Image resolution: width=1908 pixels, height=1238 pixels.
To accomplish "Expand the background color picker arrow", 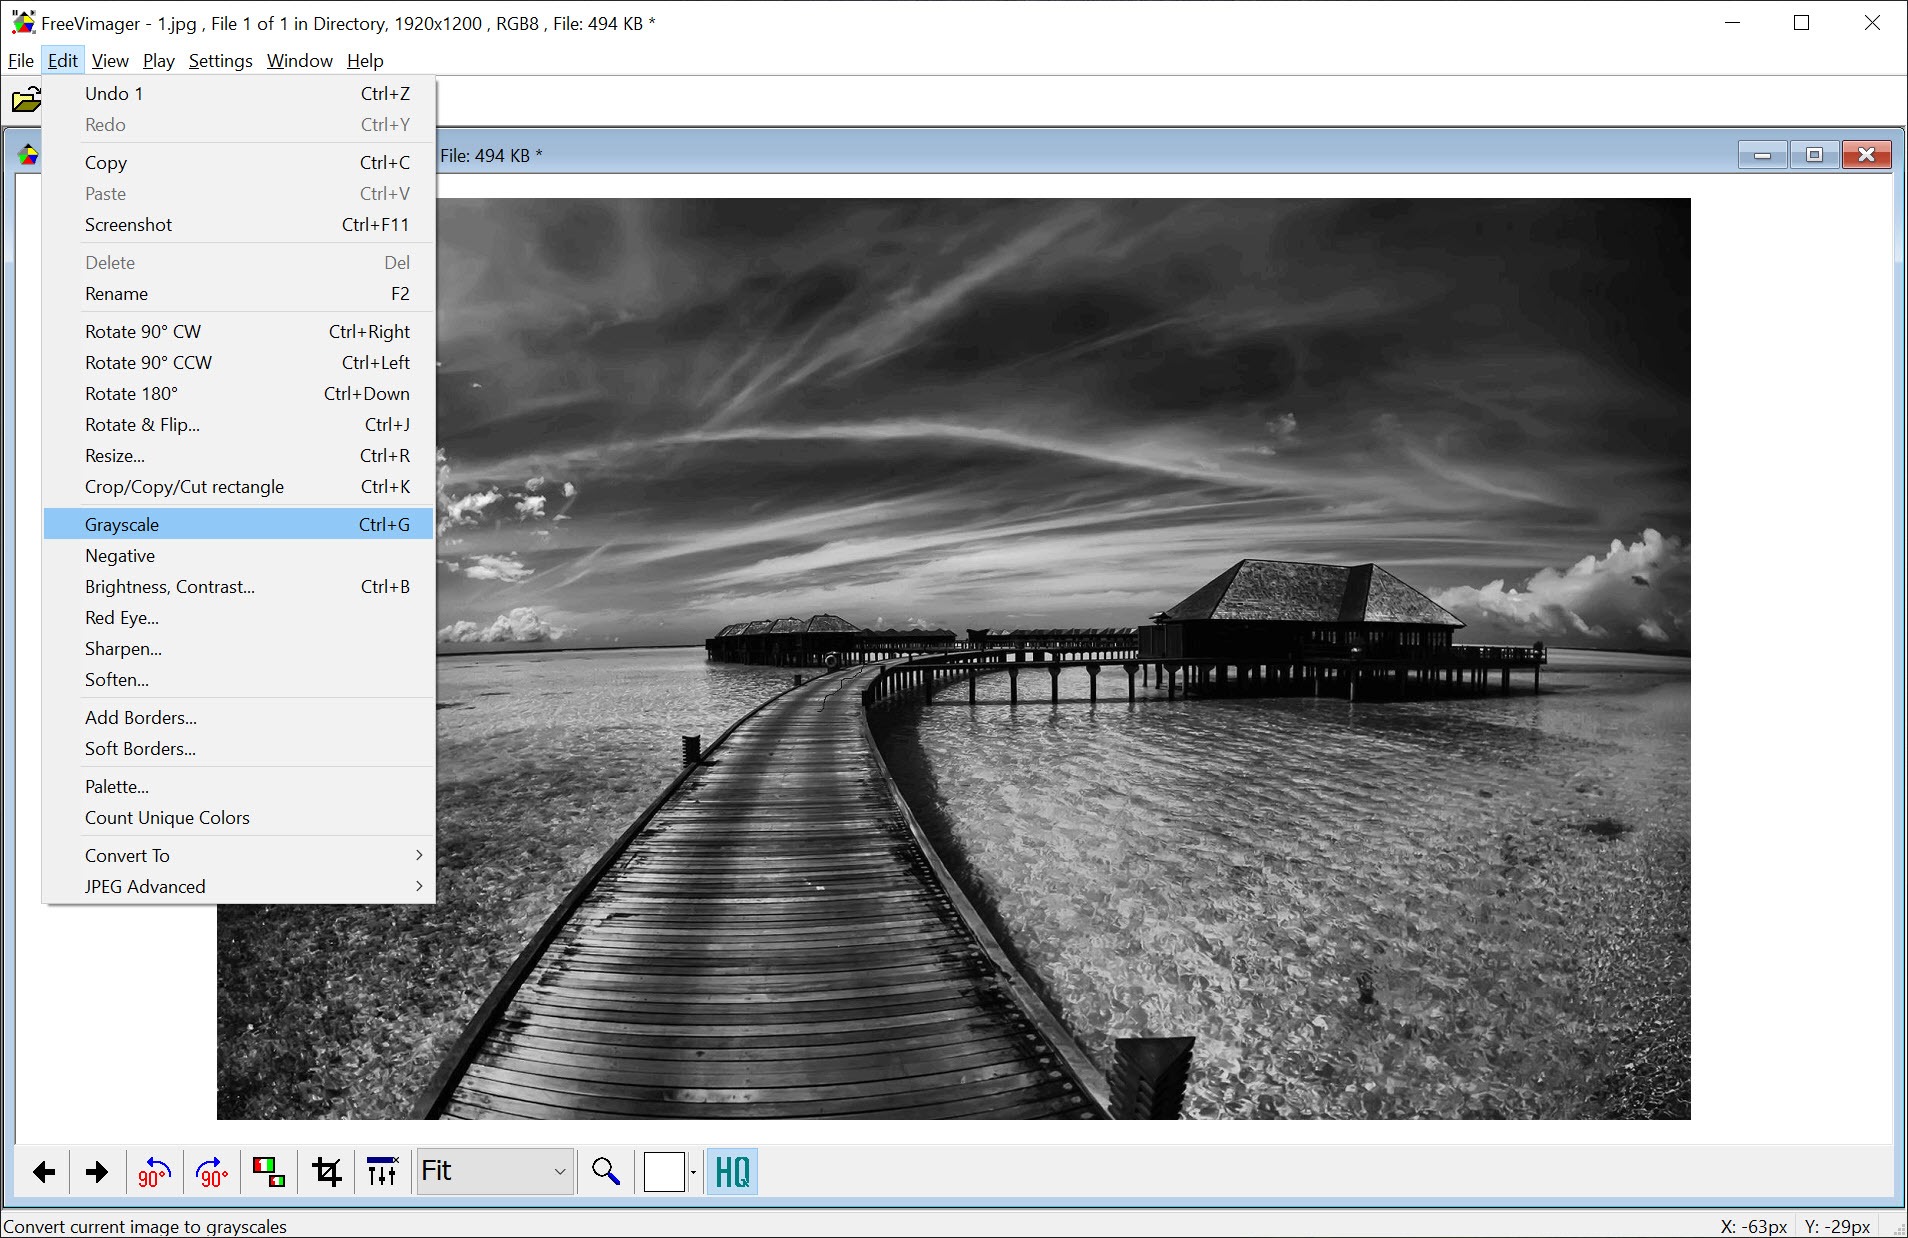I will tap(694, 1173).
